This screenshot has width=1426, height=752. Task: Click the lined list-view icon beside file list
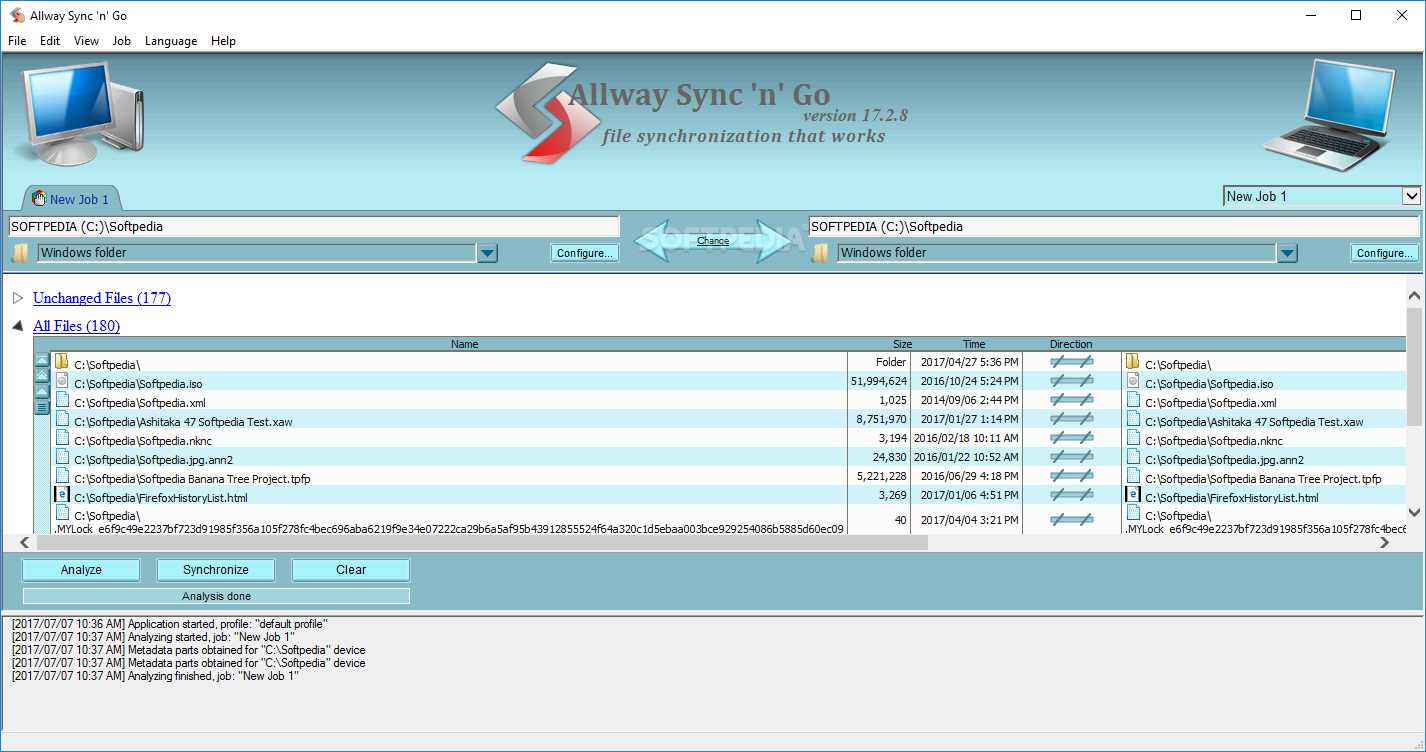click(x=42, y=407)
